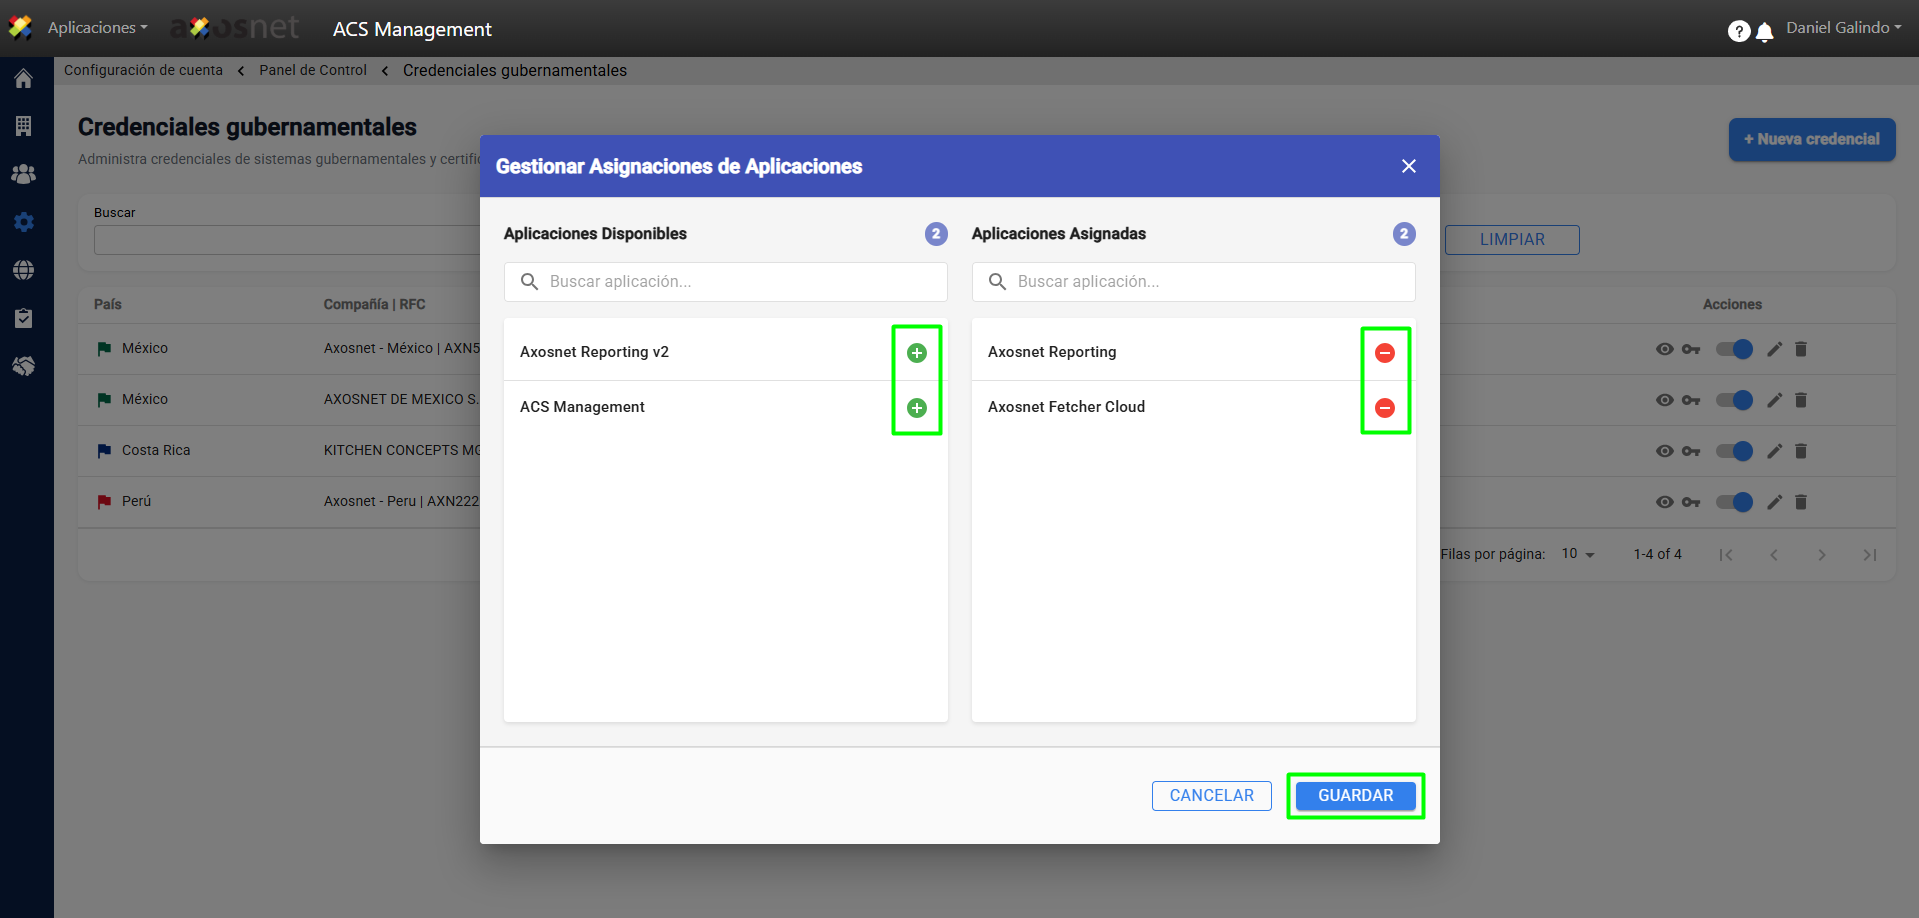Toggle the switch for the first México row
Viewport: 1919px width, 918px height.
(x=1734, y=349)
